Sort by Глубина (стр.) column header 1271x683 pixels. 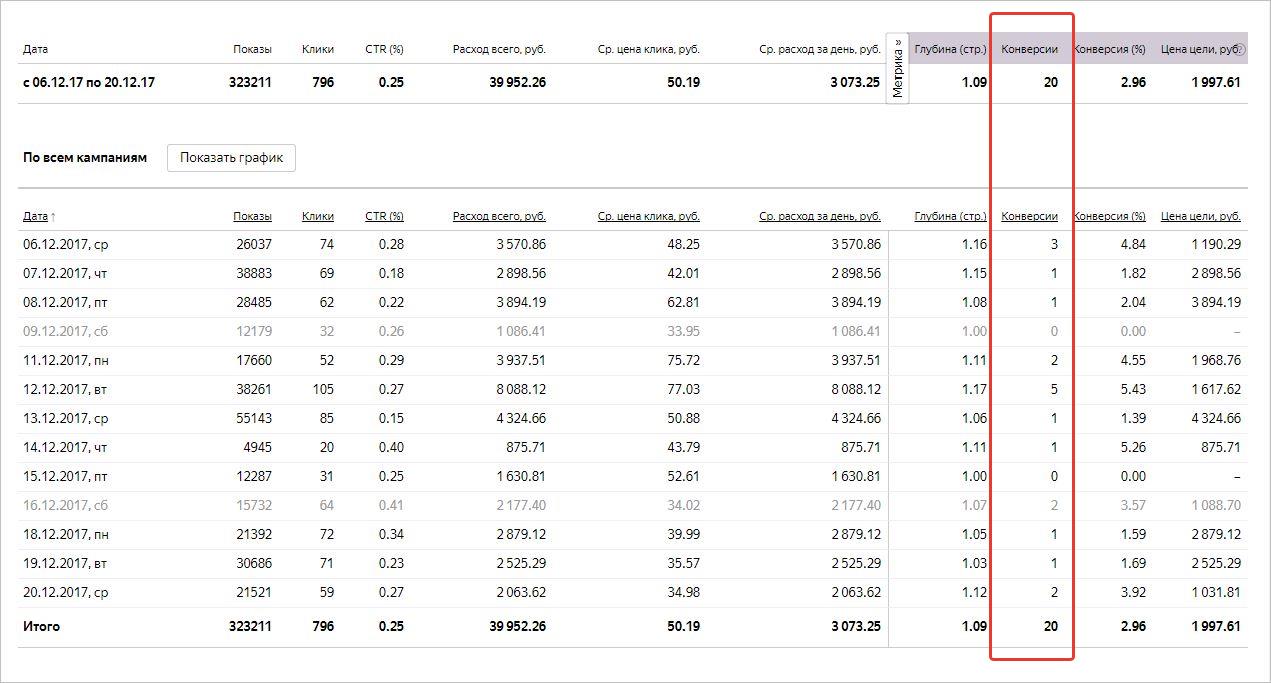pyautogui.click(x=950, y=216)
